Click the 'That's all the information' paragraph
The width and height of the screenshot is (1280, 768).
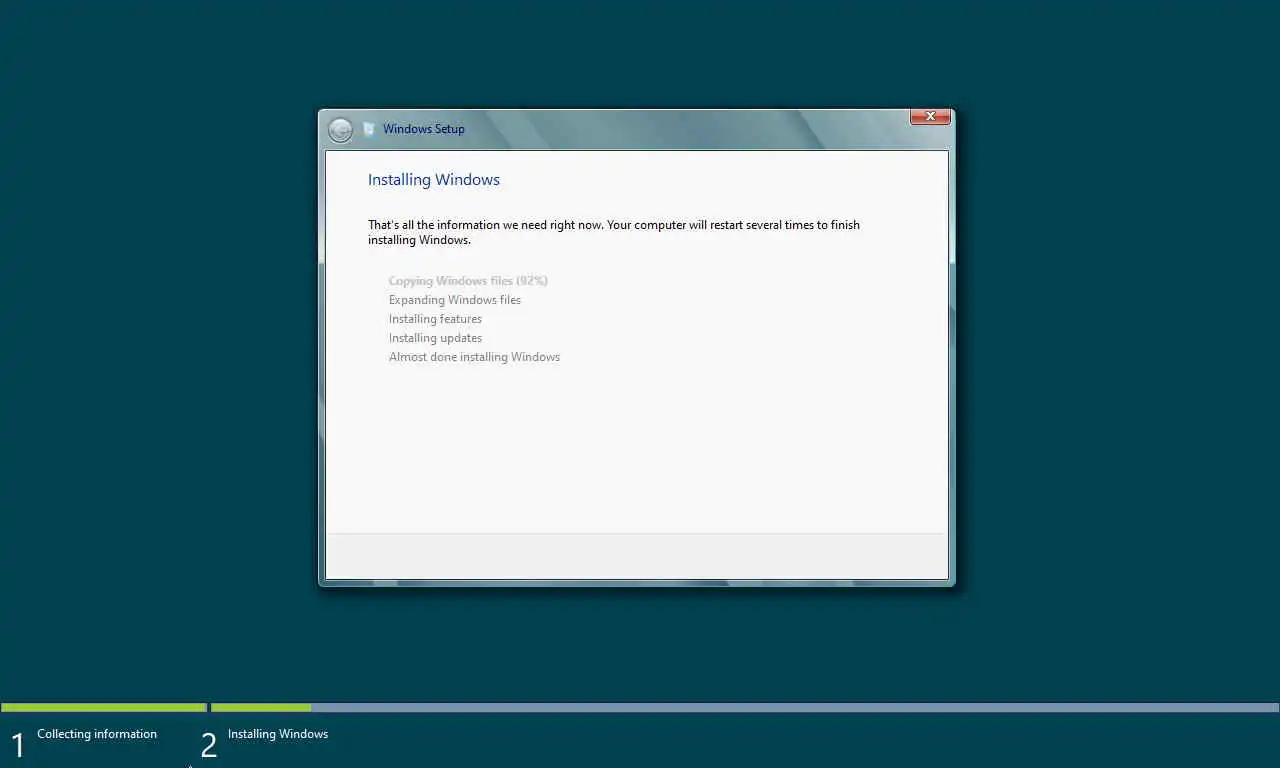click(x=614, y=232)
